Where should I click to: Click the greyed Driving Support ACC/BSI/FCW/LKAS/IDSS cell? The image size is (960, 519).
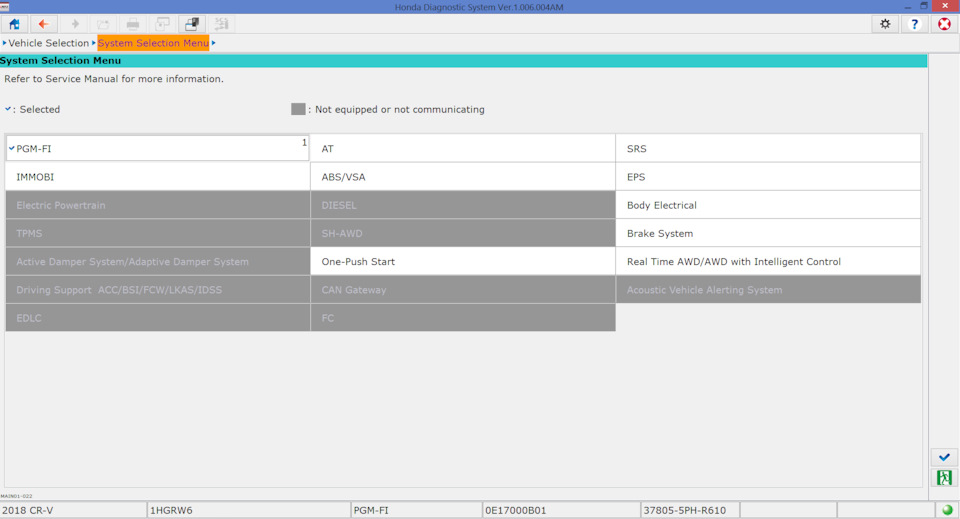pos(157,289)
